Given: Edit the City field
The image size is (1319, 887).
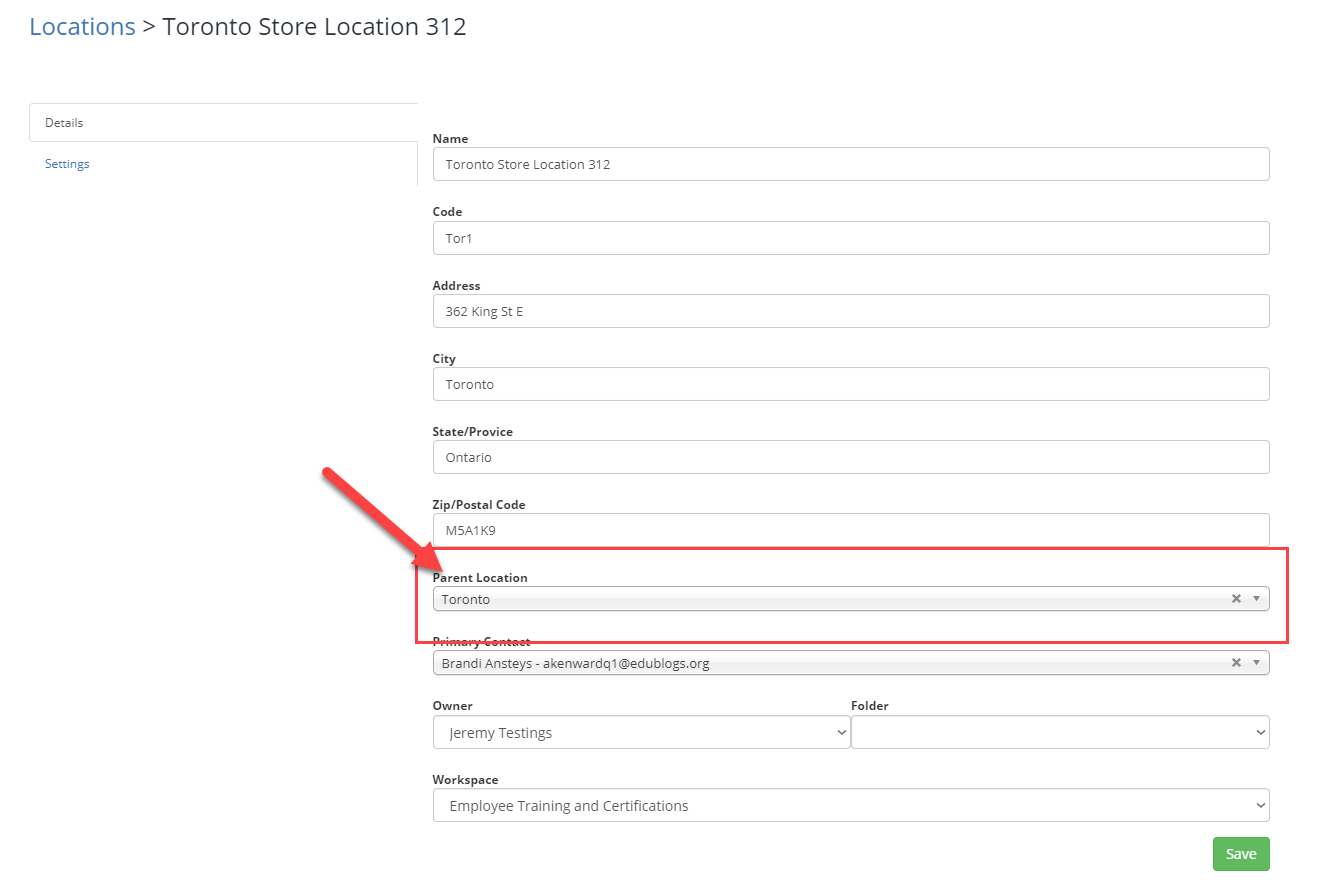Looking at the screenshot, I should pos(851,384).
